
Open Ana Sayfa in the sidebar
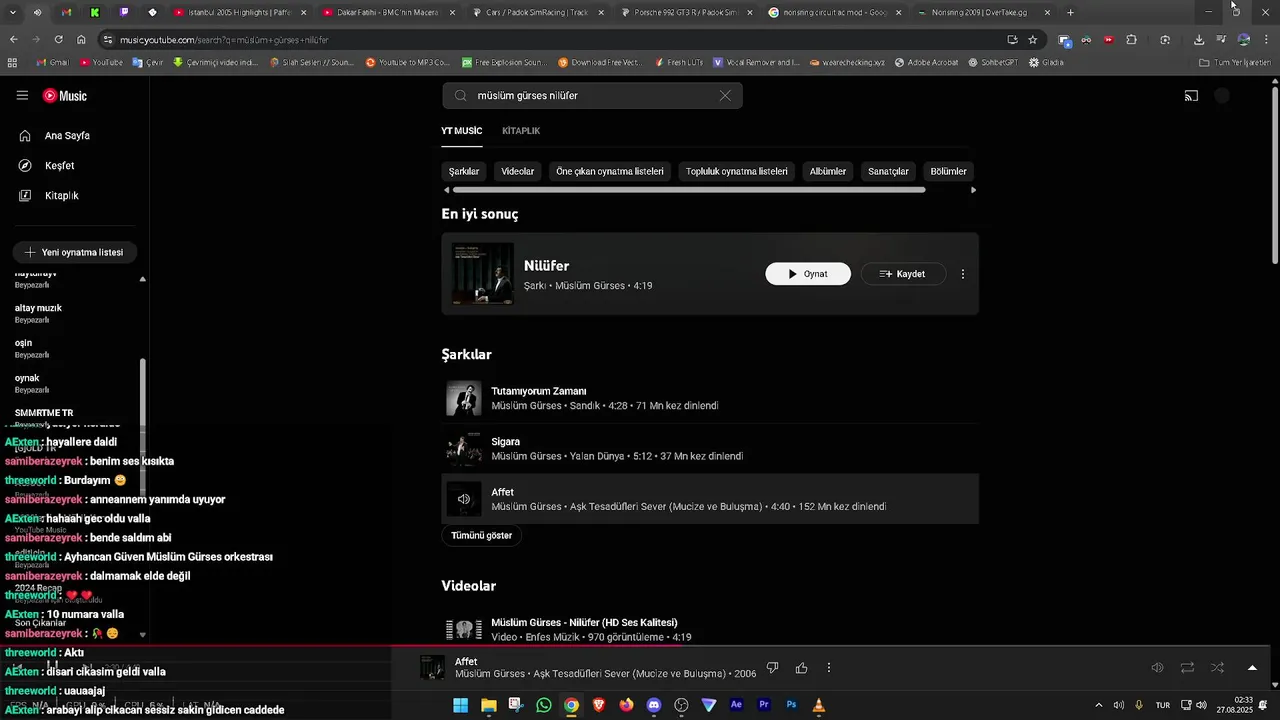[67, 136]
